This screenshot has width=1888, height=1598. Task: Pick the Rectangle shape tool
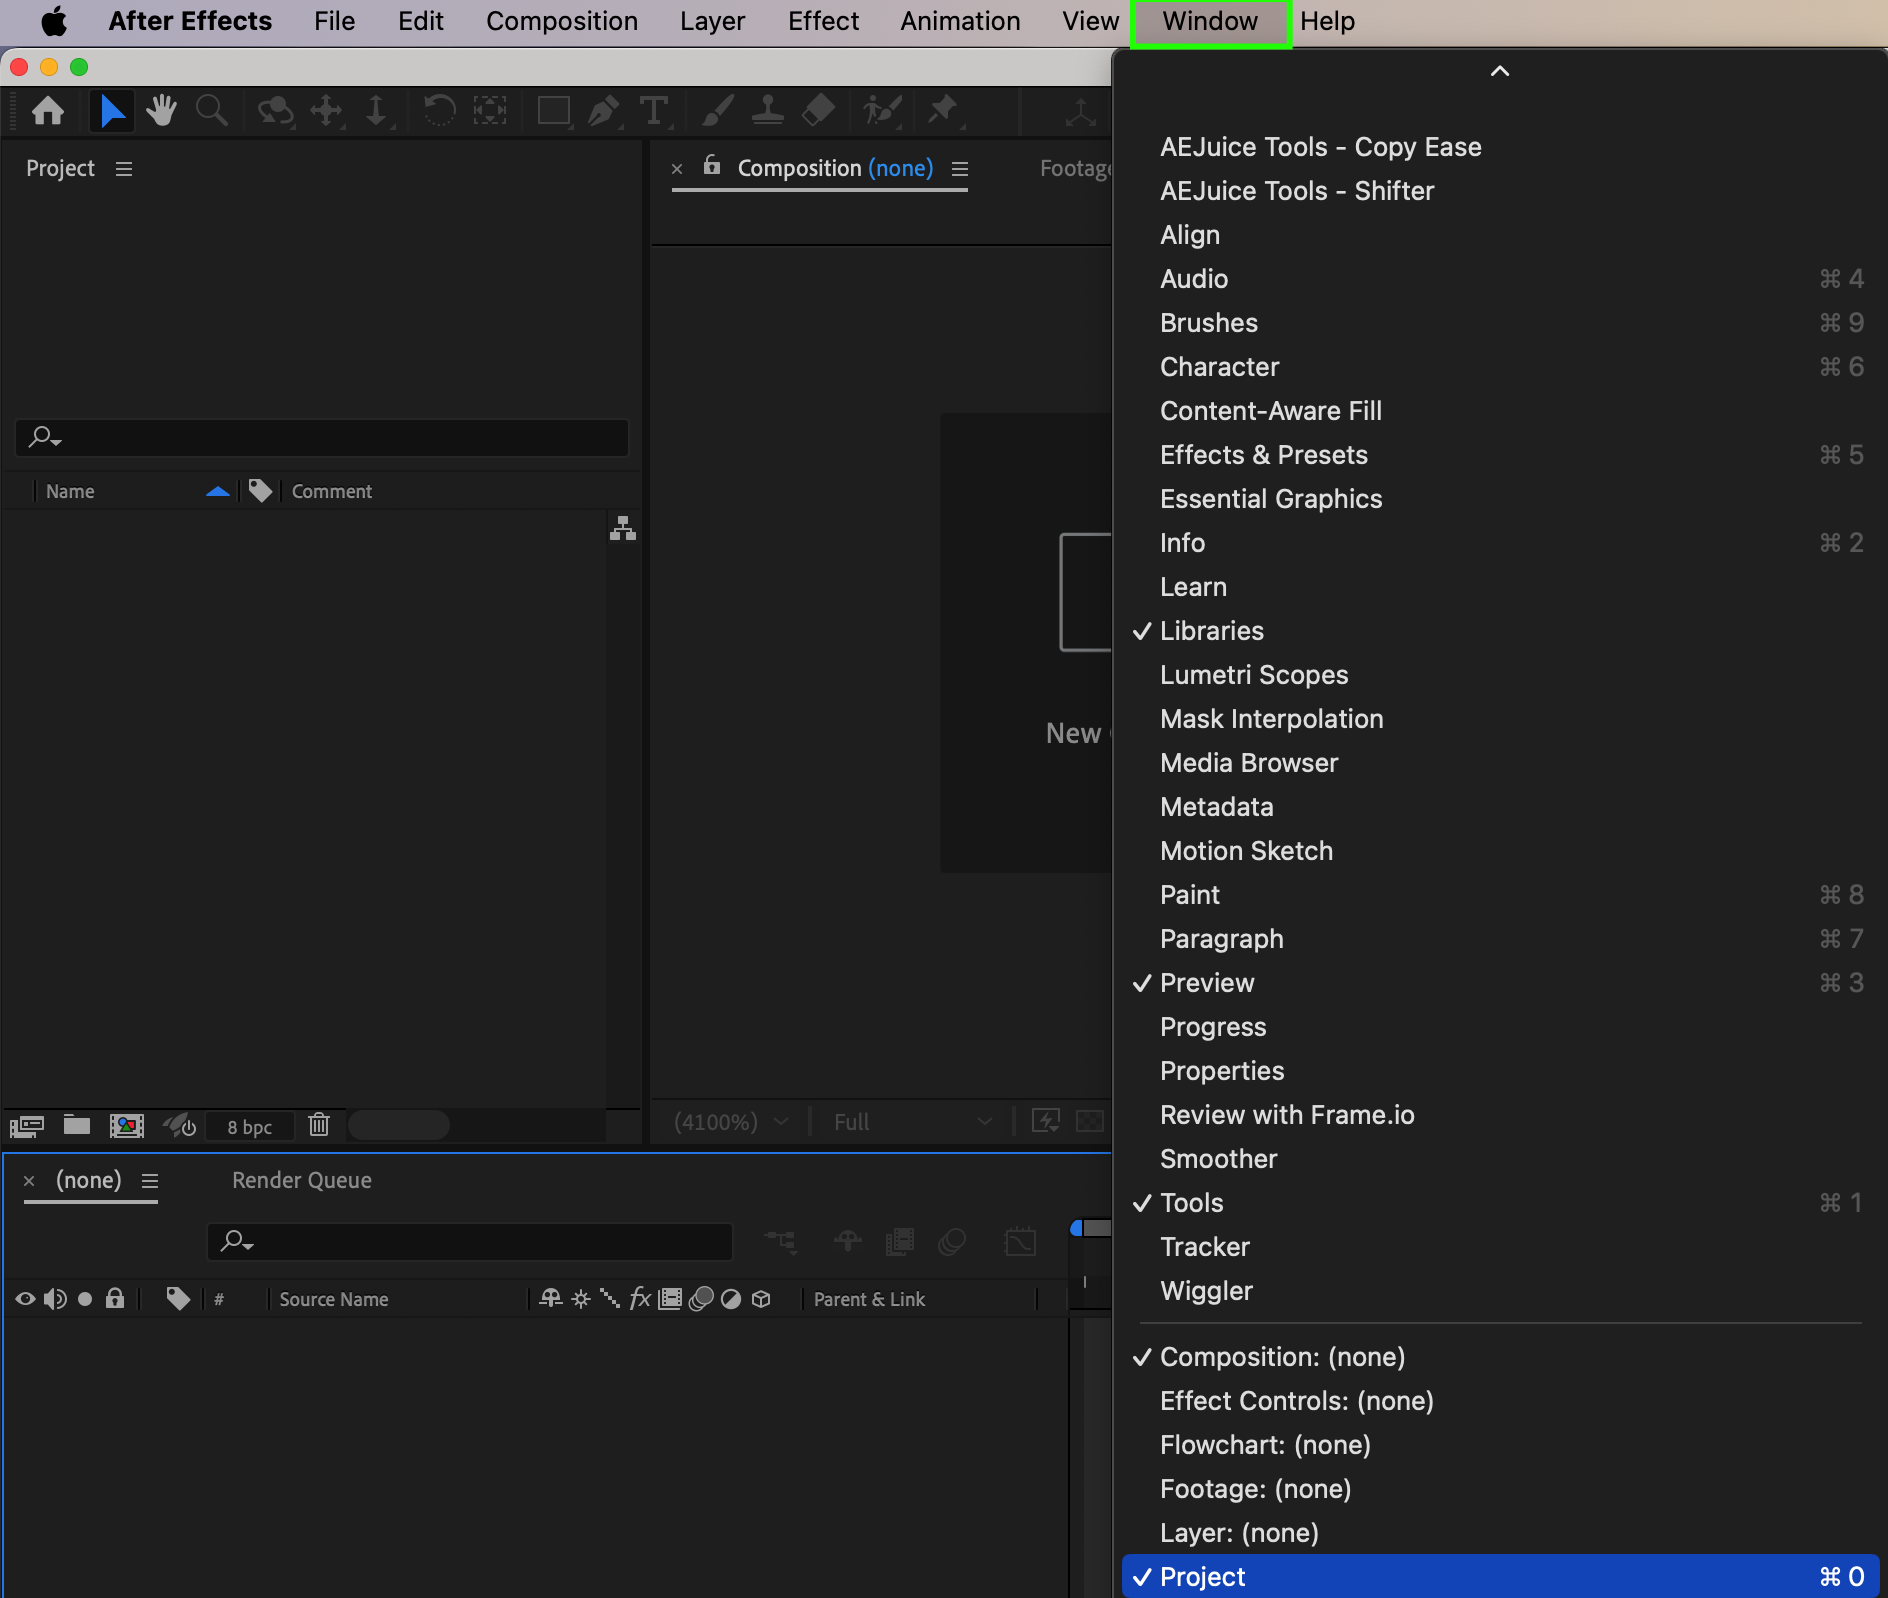point(553,110)
